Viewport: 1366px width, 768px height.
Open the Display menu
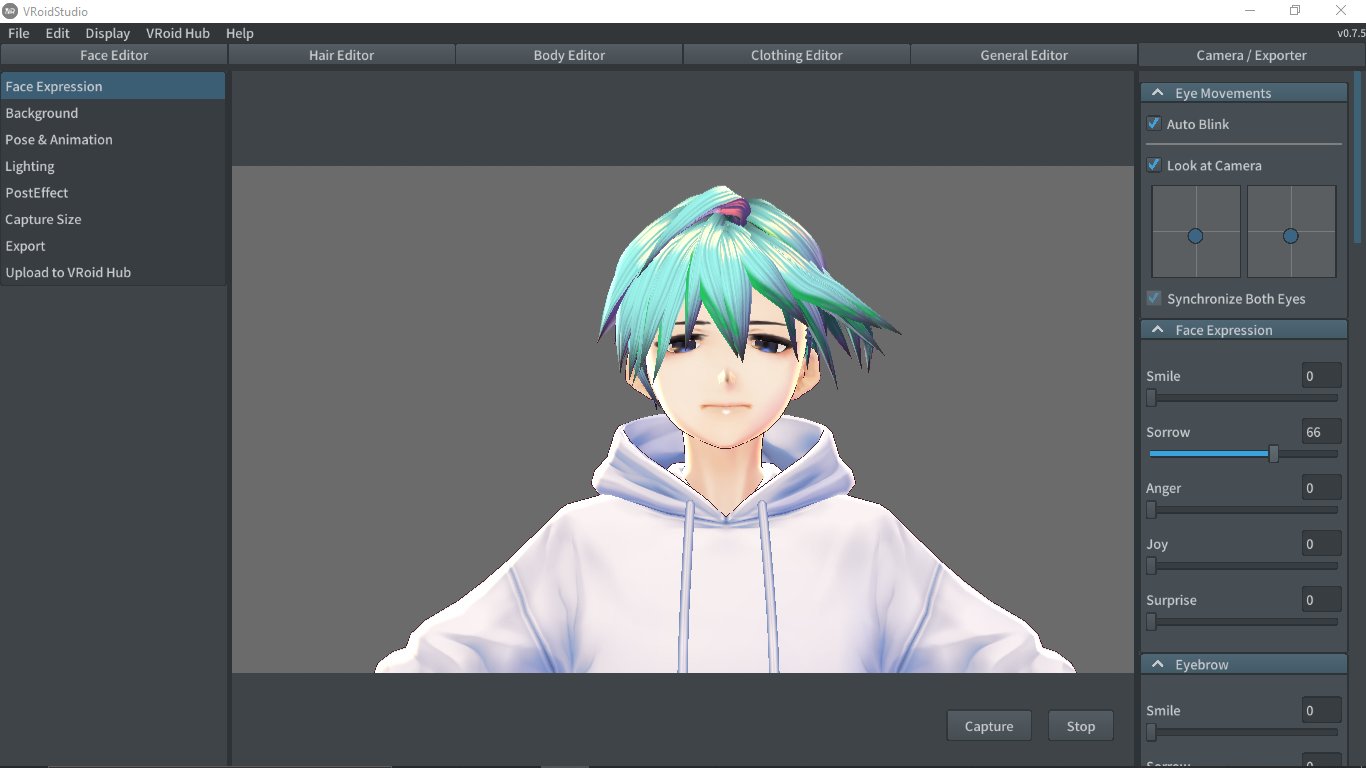(107, 33)
